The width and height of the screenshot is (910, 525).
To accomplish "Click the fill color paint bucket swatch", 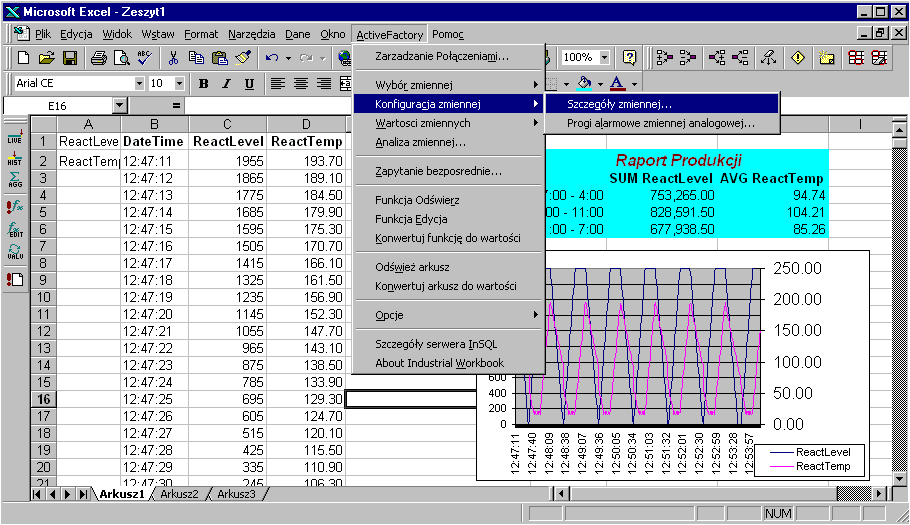I will coord(584,84).
